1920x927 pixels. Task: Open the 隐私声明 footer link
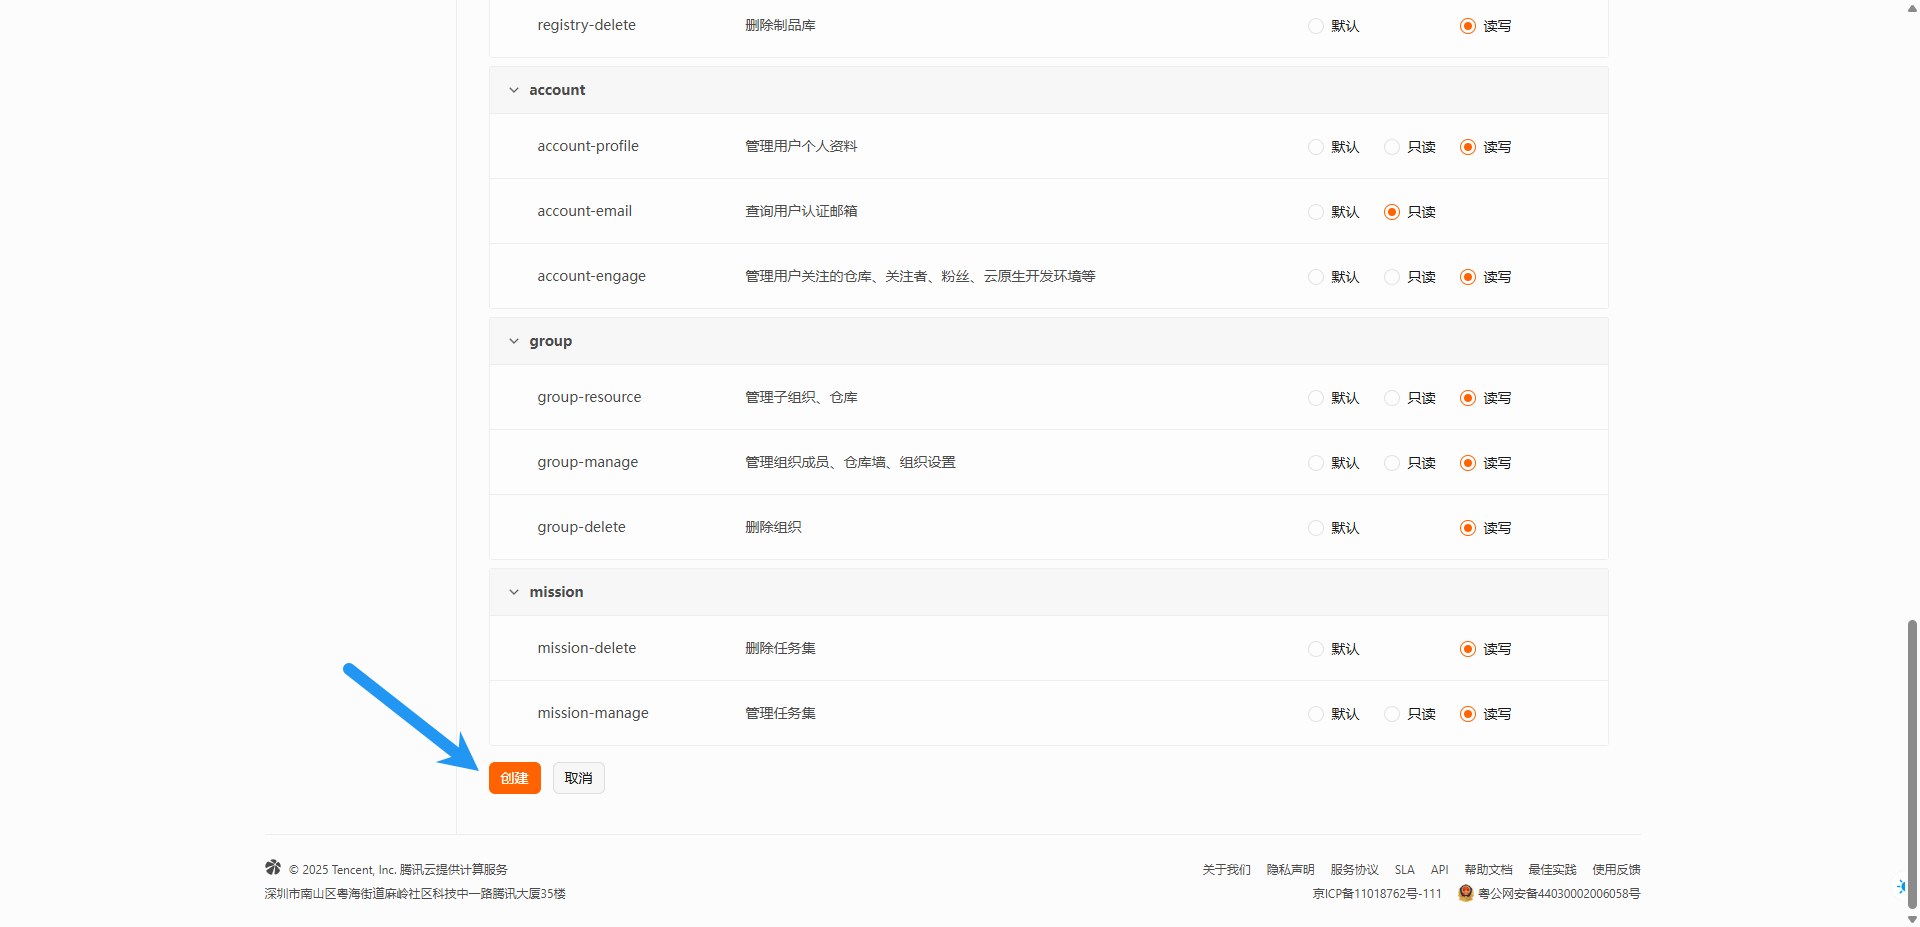click(x=1290, y=870)
